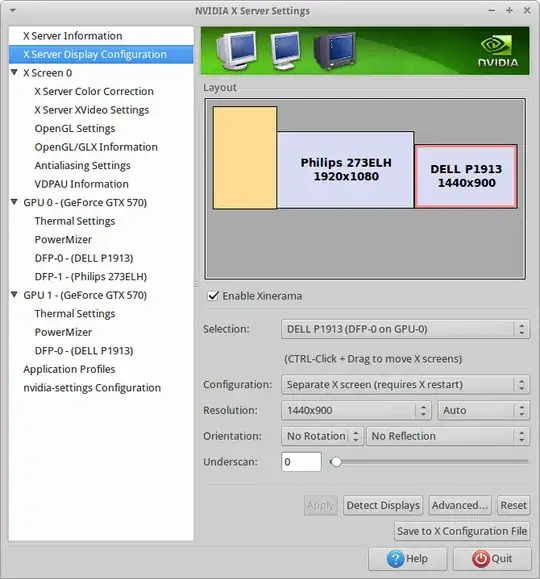Open the No Reflection dropdown
Screen dimensions: 540x579
click(x=448, y=436)
